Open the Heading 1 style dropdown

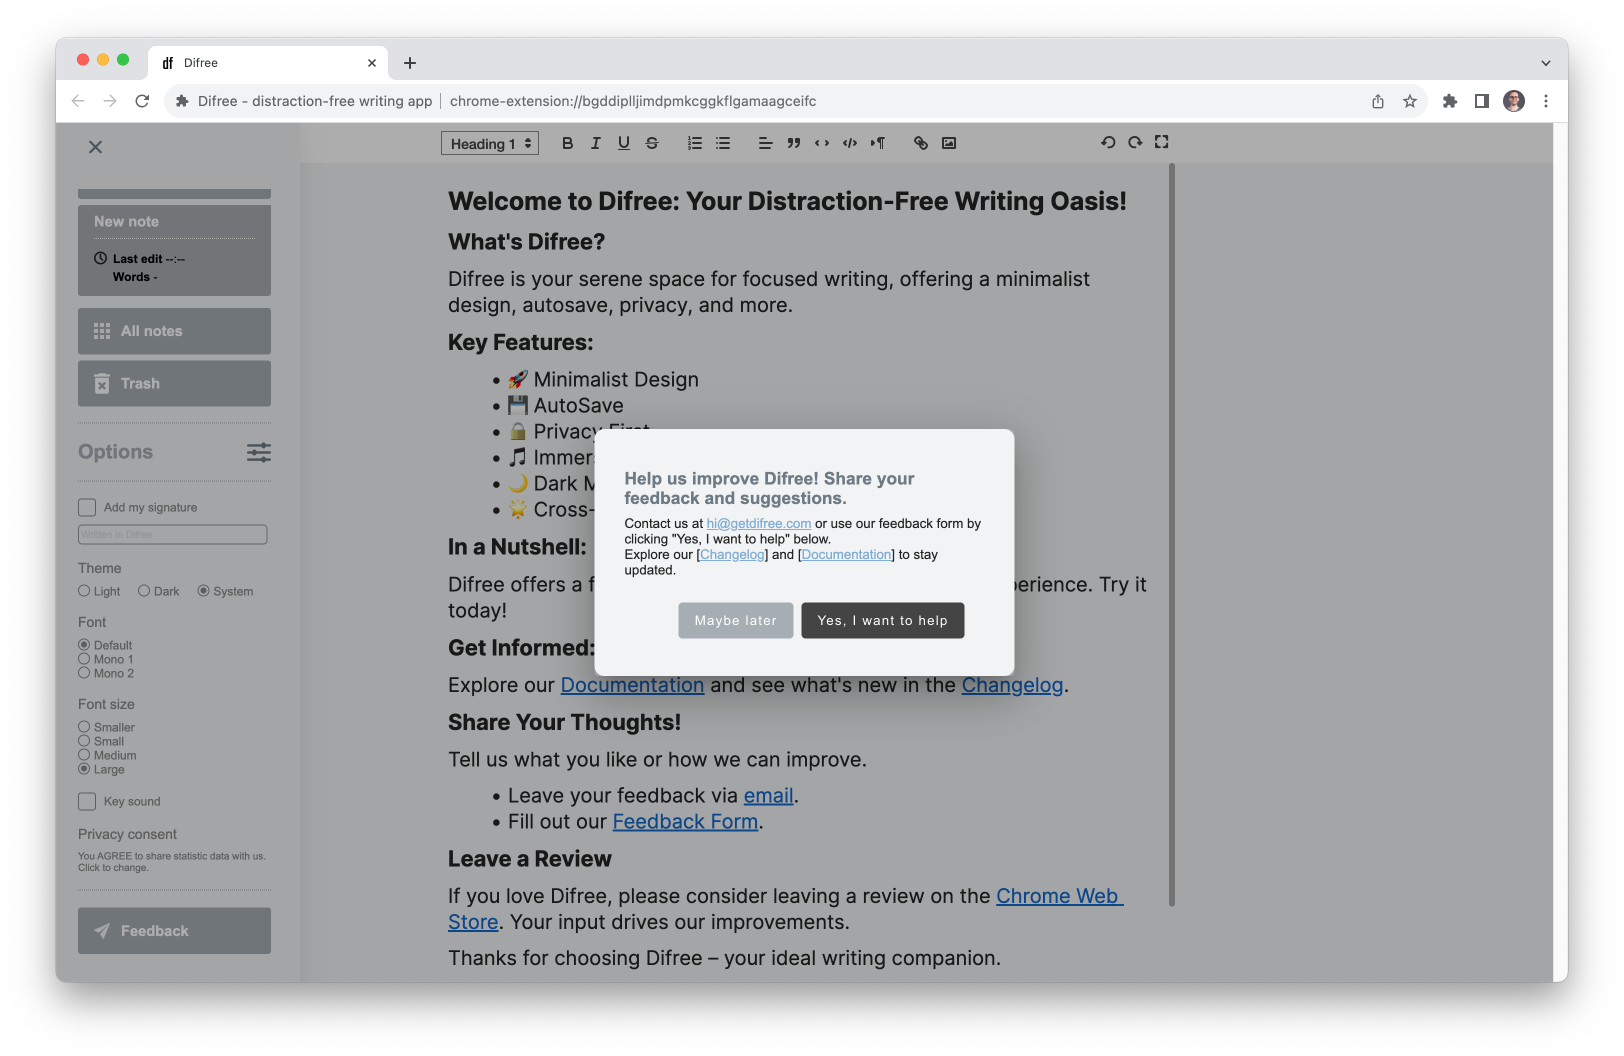click(490, 143)
